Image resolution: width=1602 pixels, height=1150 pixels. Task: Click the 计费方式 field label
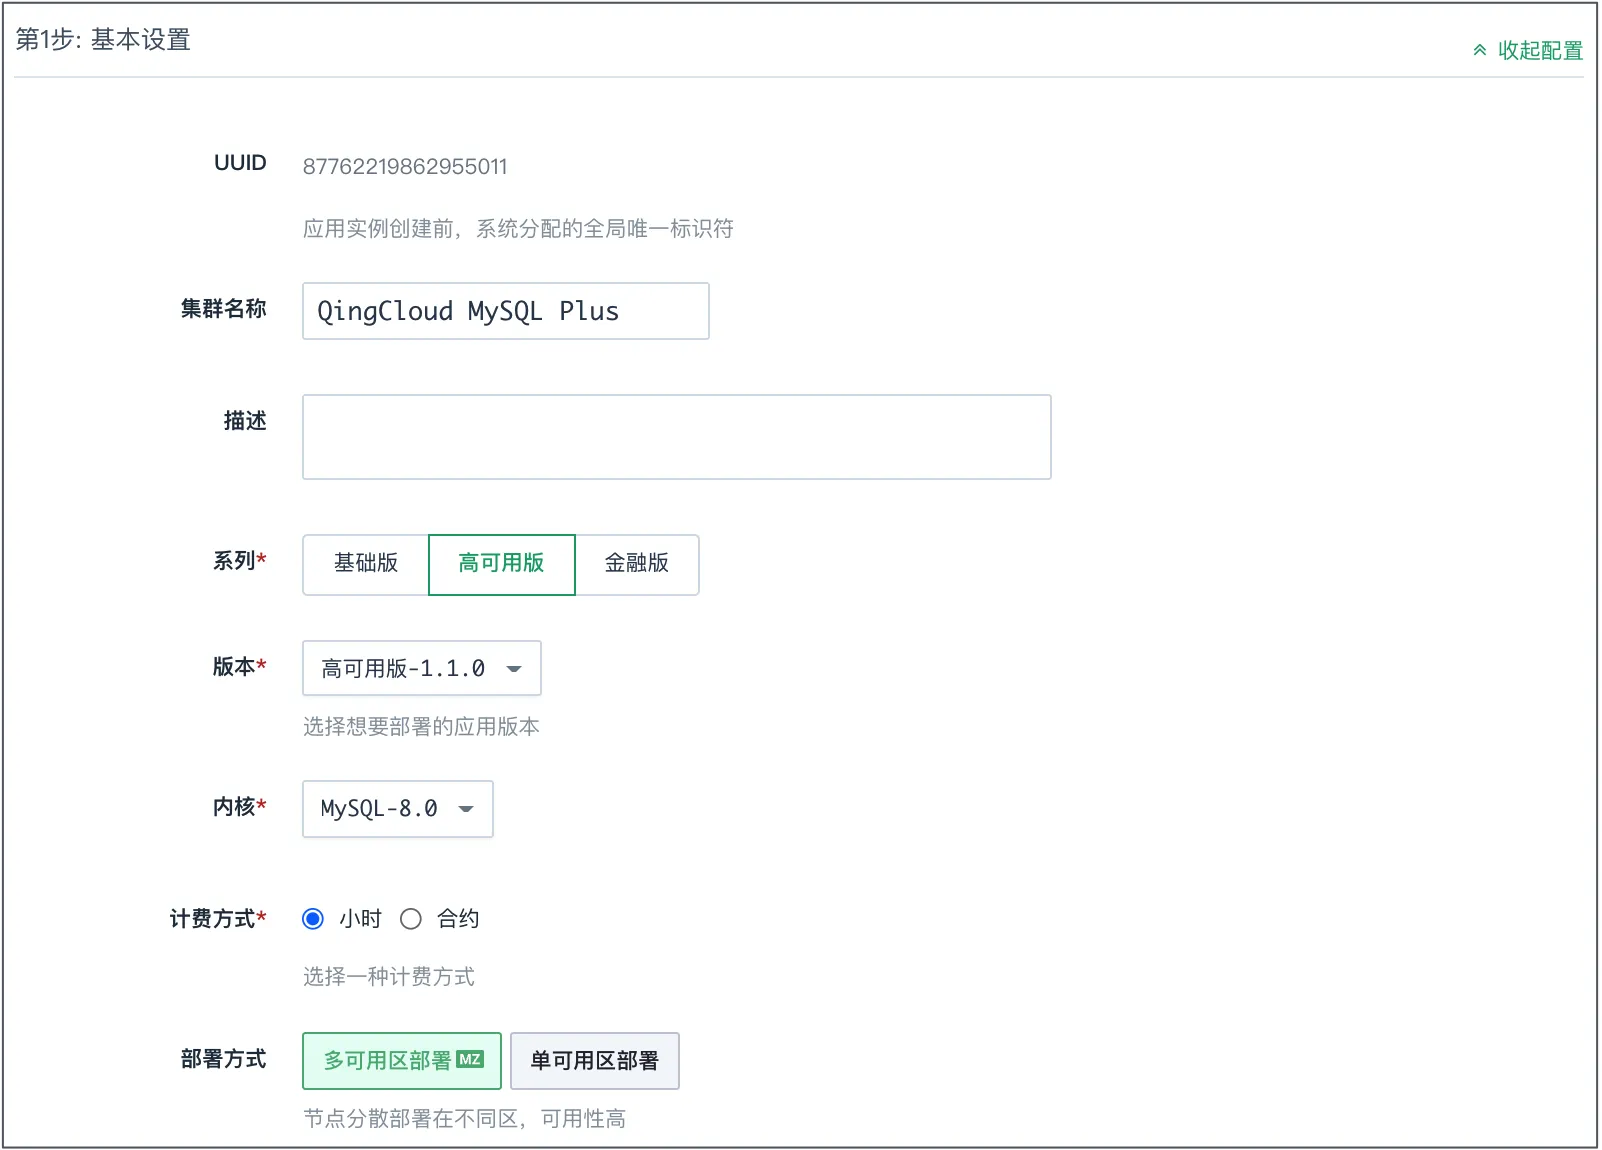pos(218,919)
